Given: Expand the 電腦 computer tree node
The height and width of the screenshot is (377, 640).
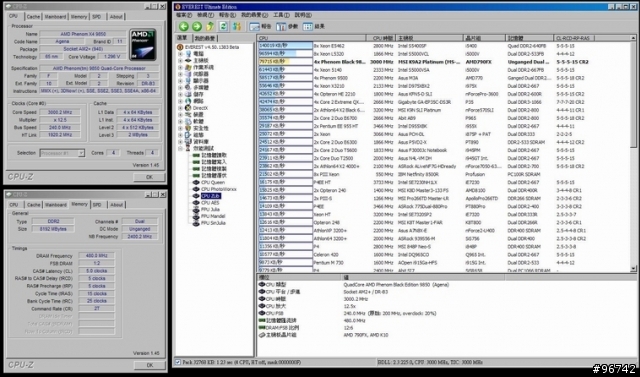Looking at the screenshot, I should pyautogui.click(x=180, y=54).
